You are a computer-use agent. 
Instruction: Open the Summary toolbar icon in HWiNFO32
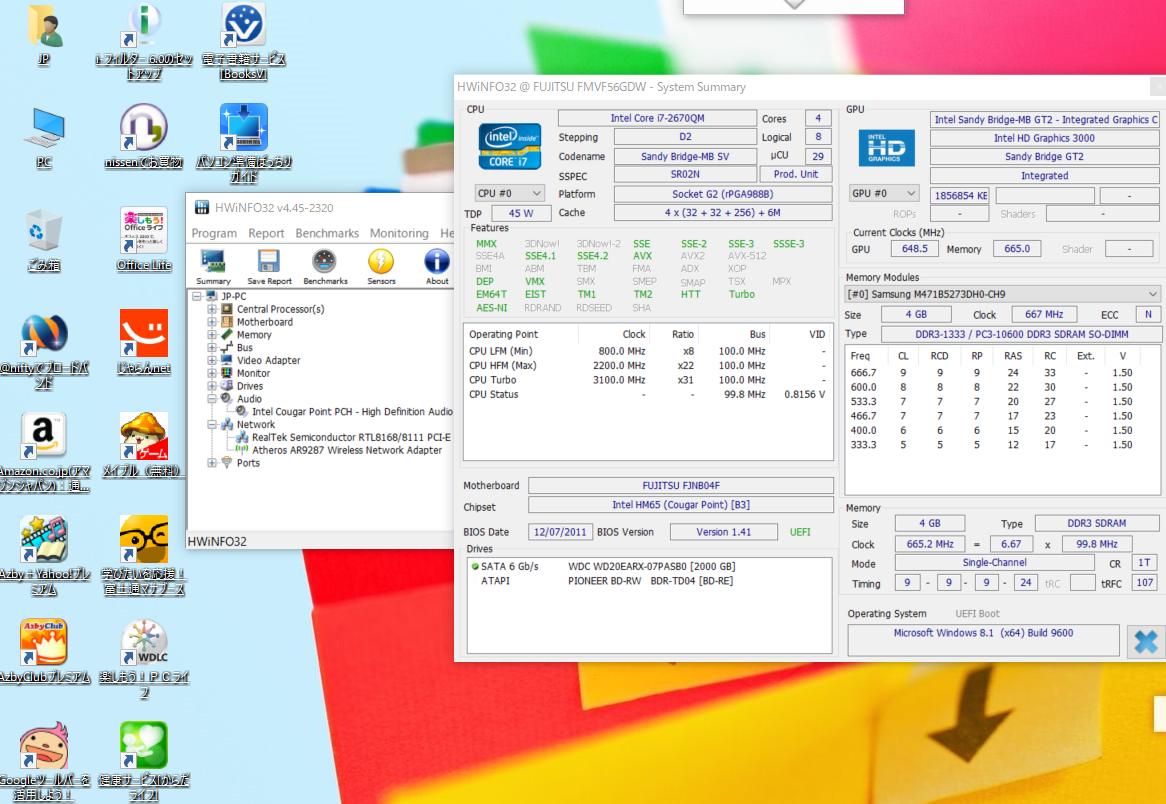[x=213, y=267]
